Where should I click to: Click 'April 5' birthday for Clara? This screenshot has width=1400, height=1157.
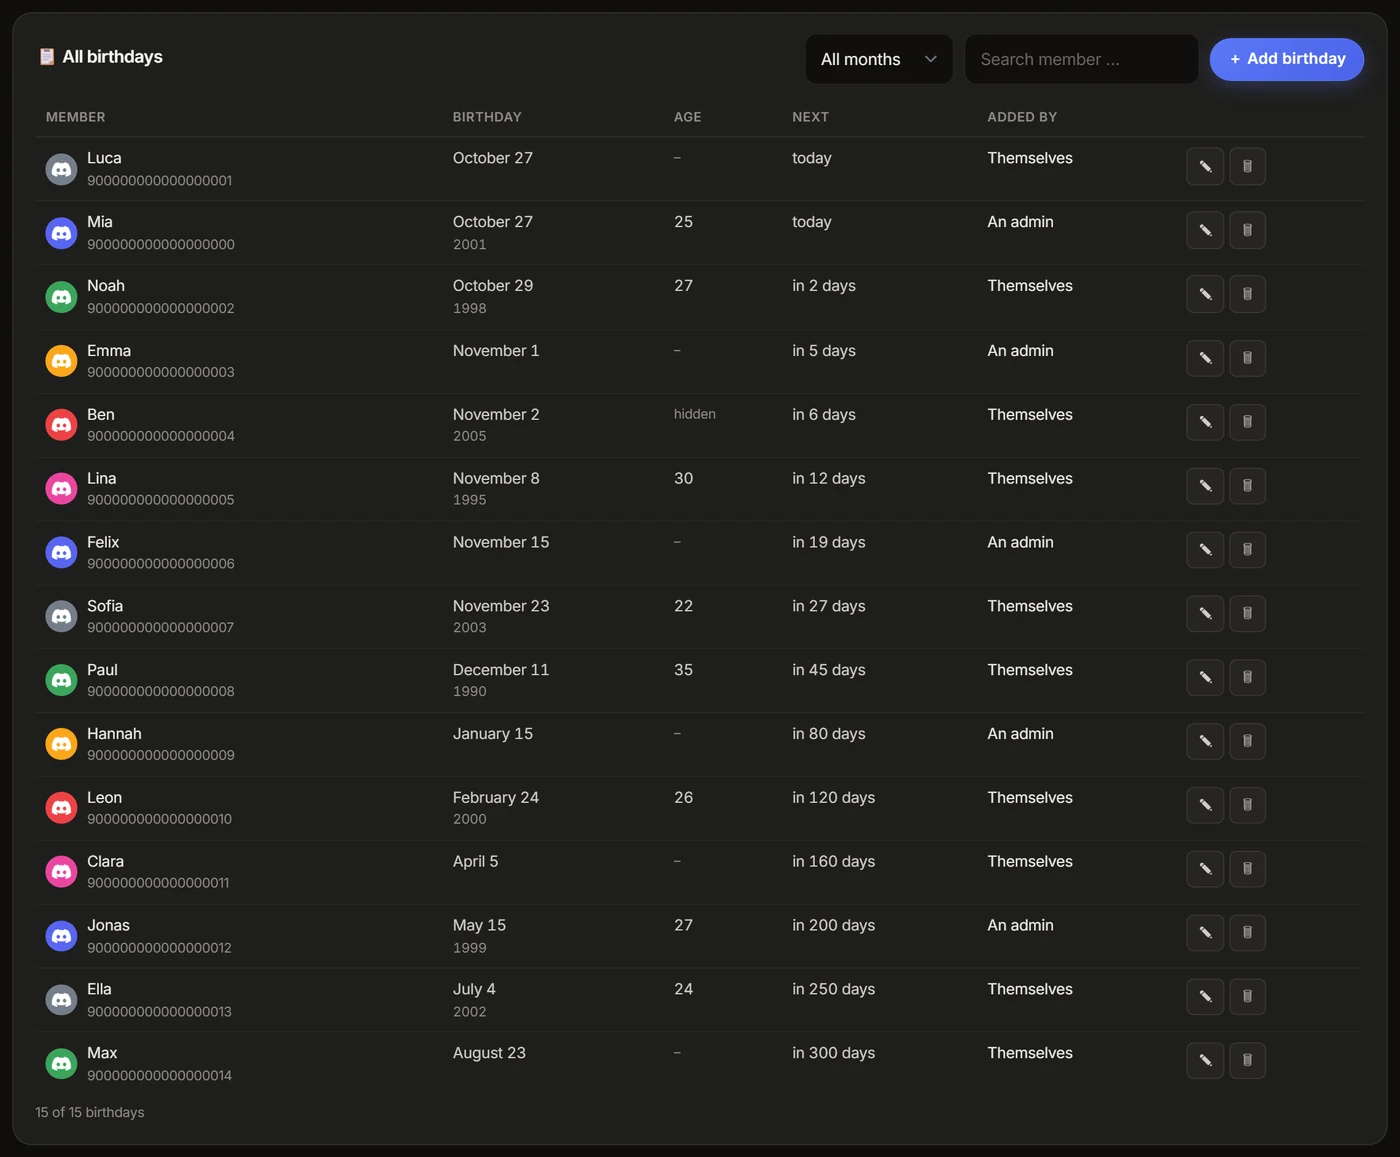[476, 861]
